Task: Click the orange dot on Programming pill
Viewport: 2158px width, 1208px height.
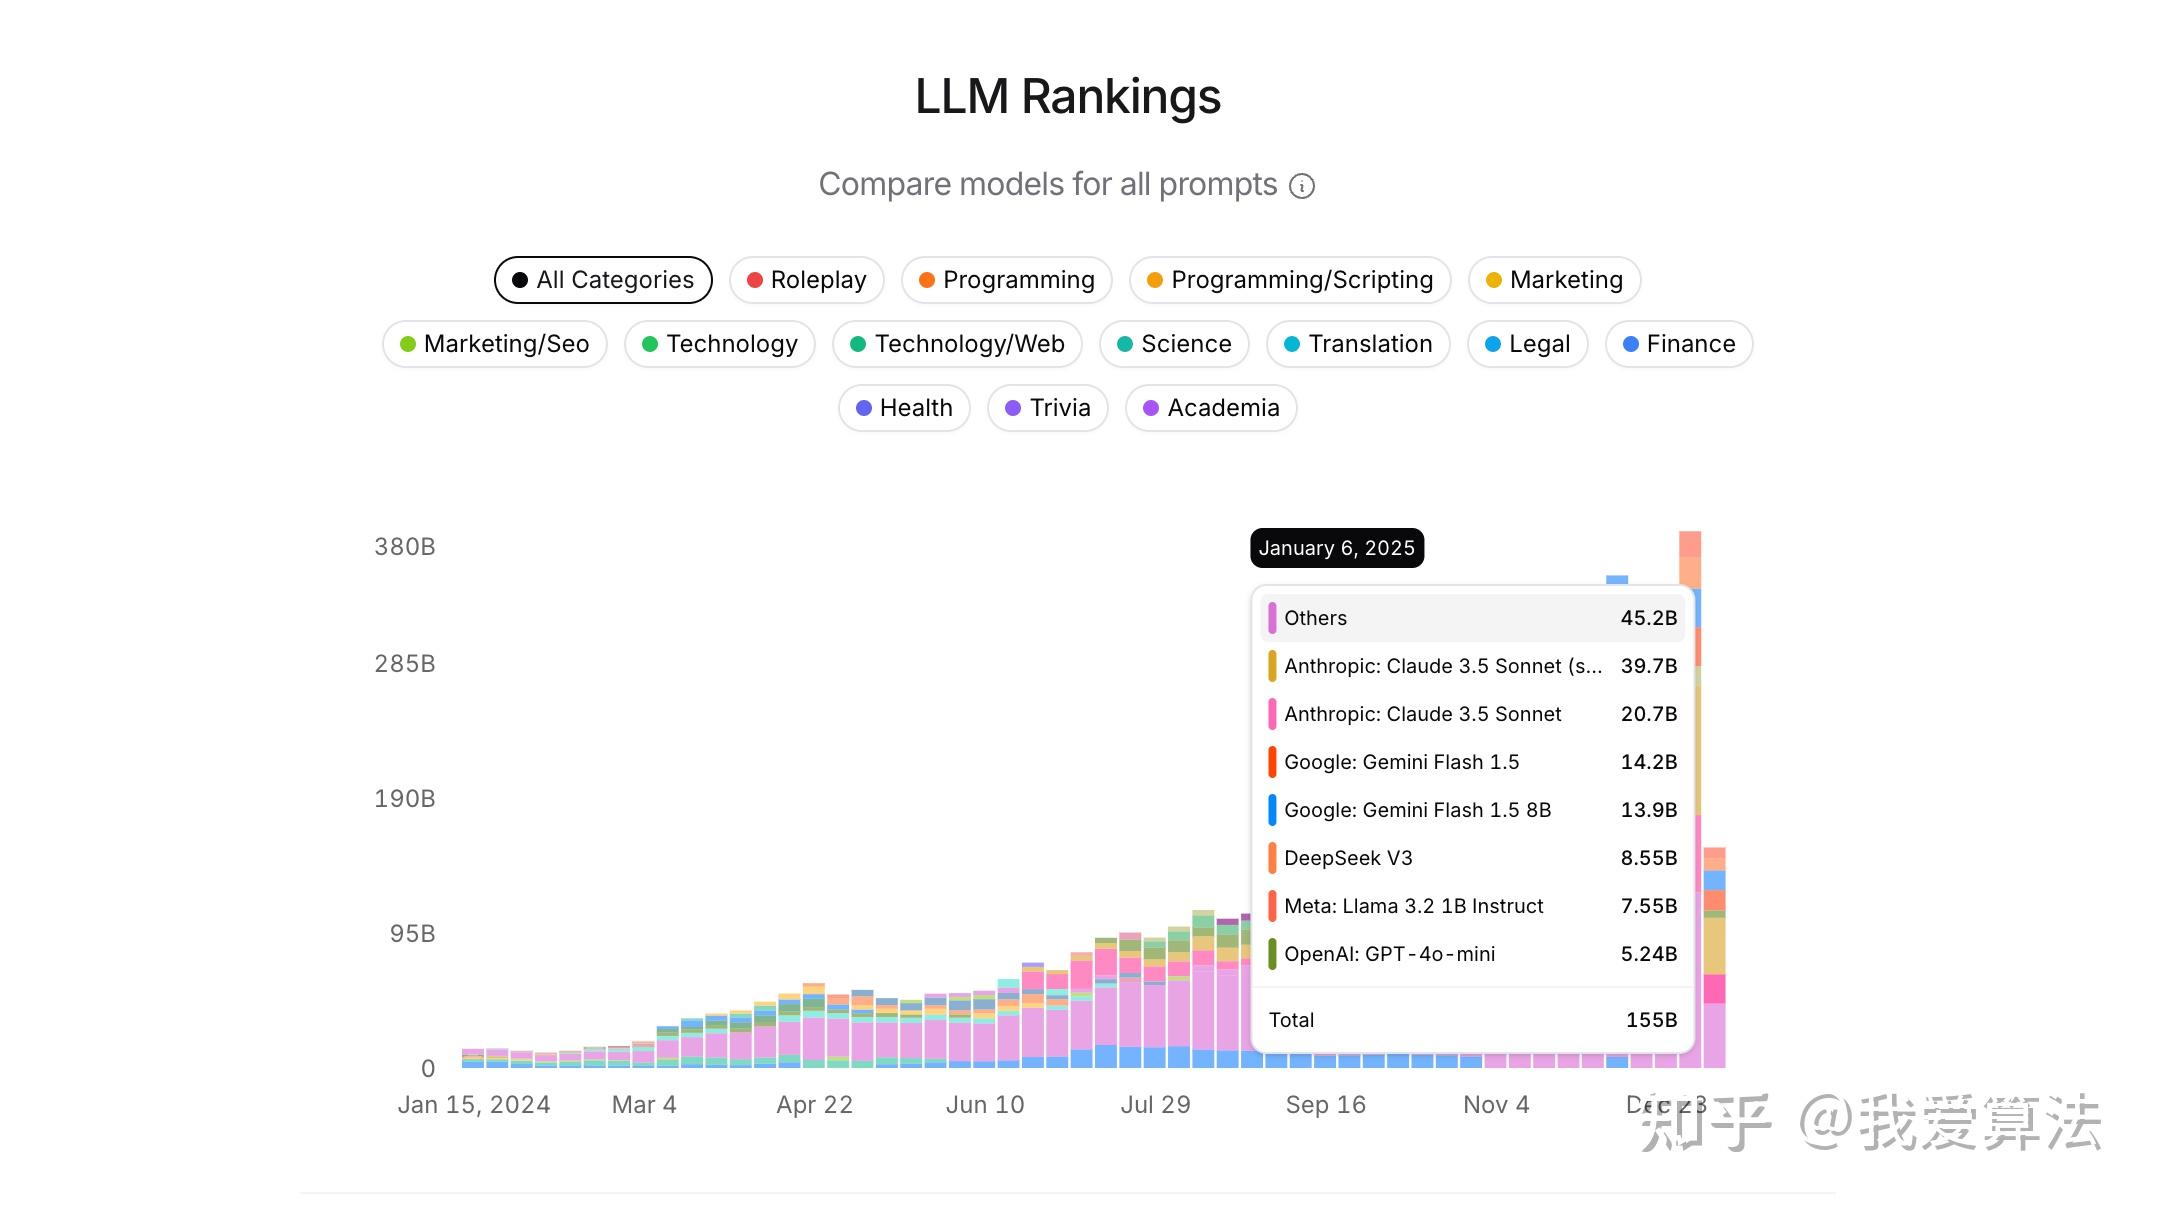Action: point(927,280)
